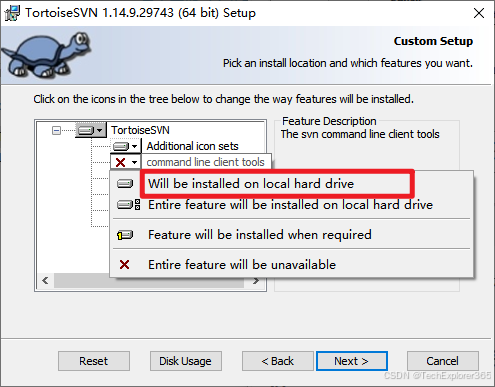Click hard drive icon beside 'Will be installed'

(125, 184)
